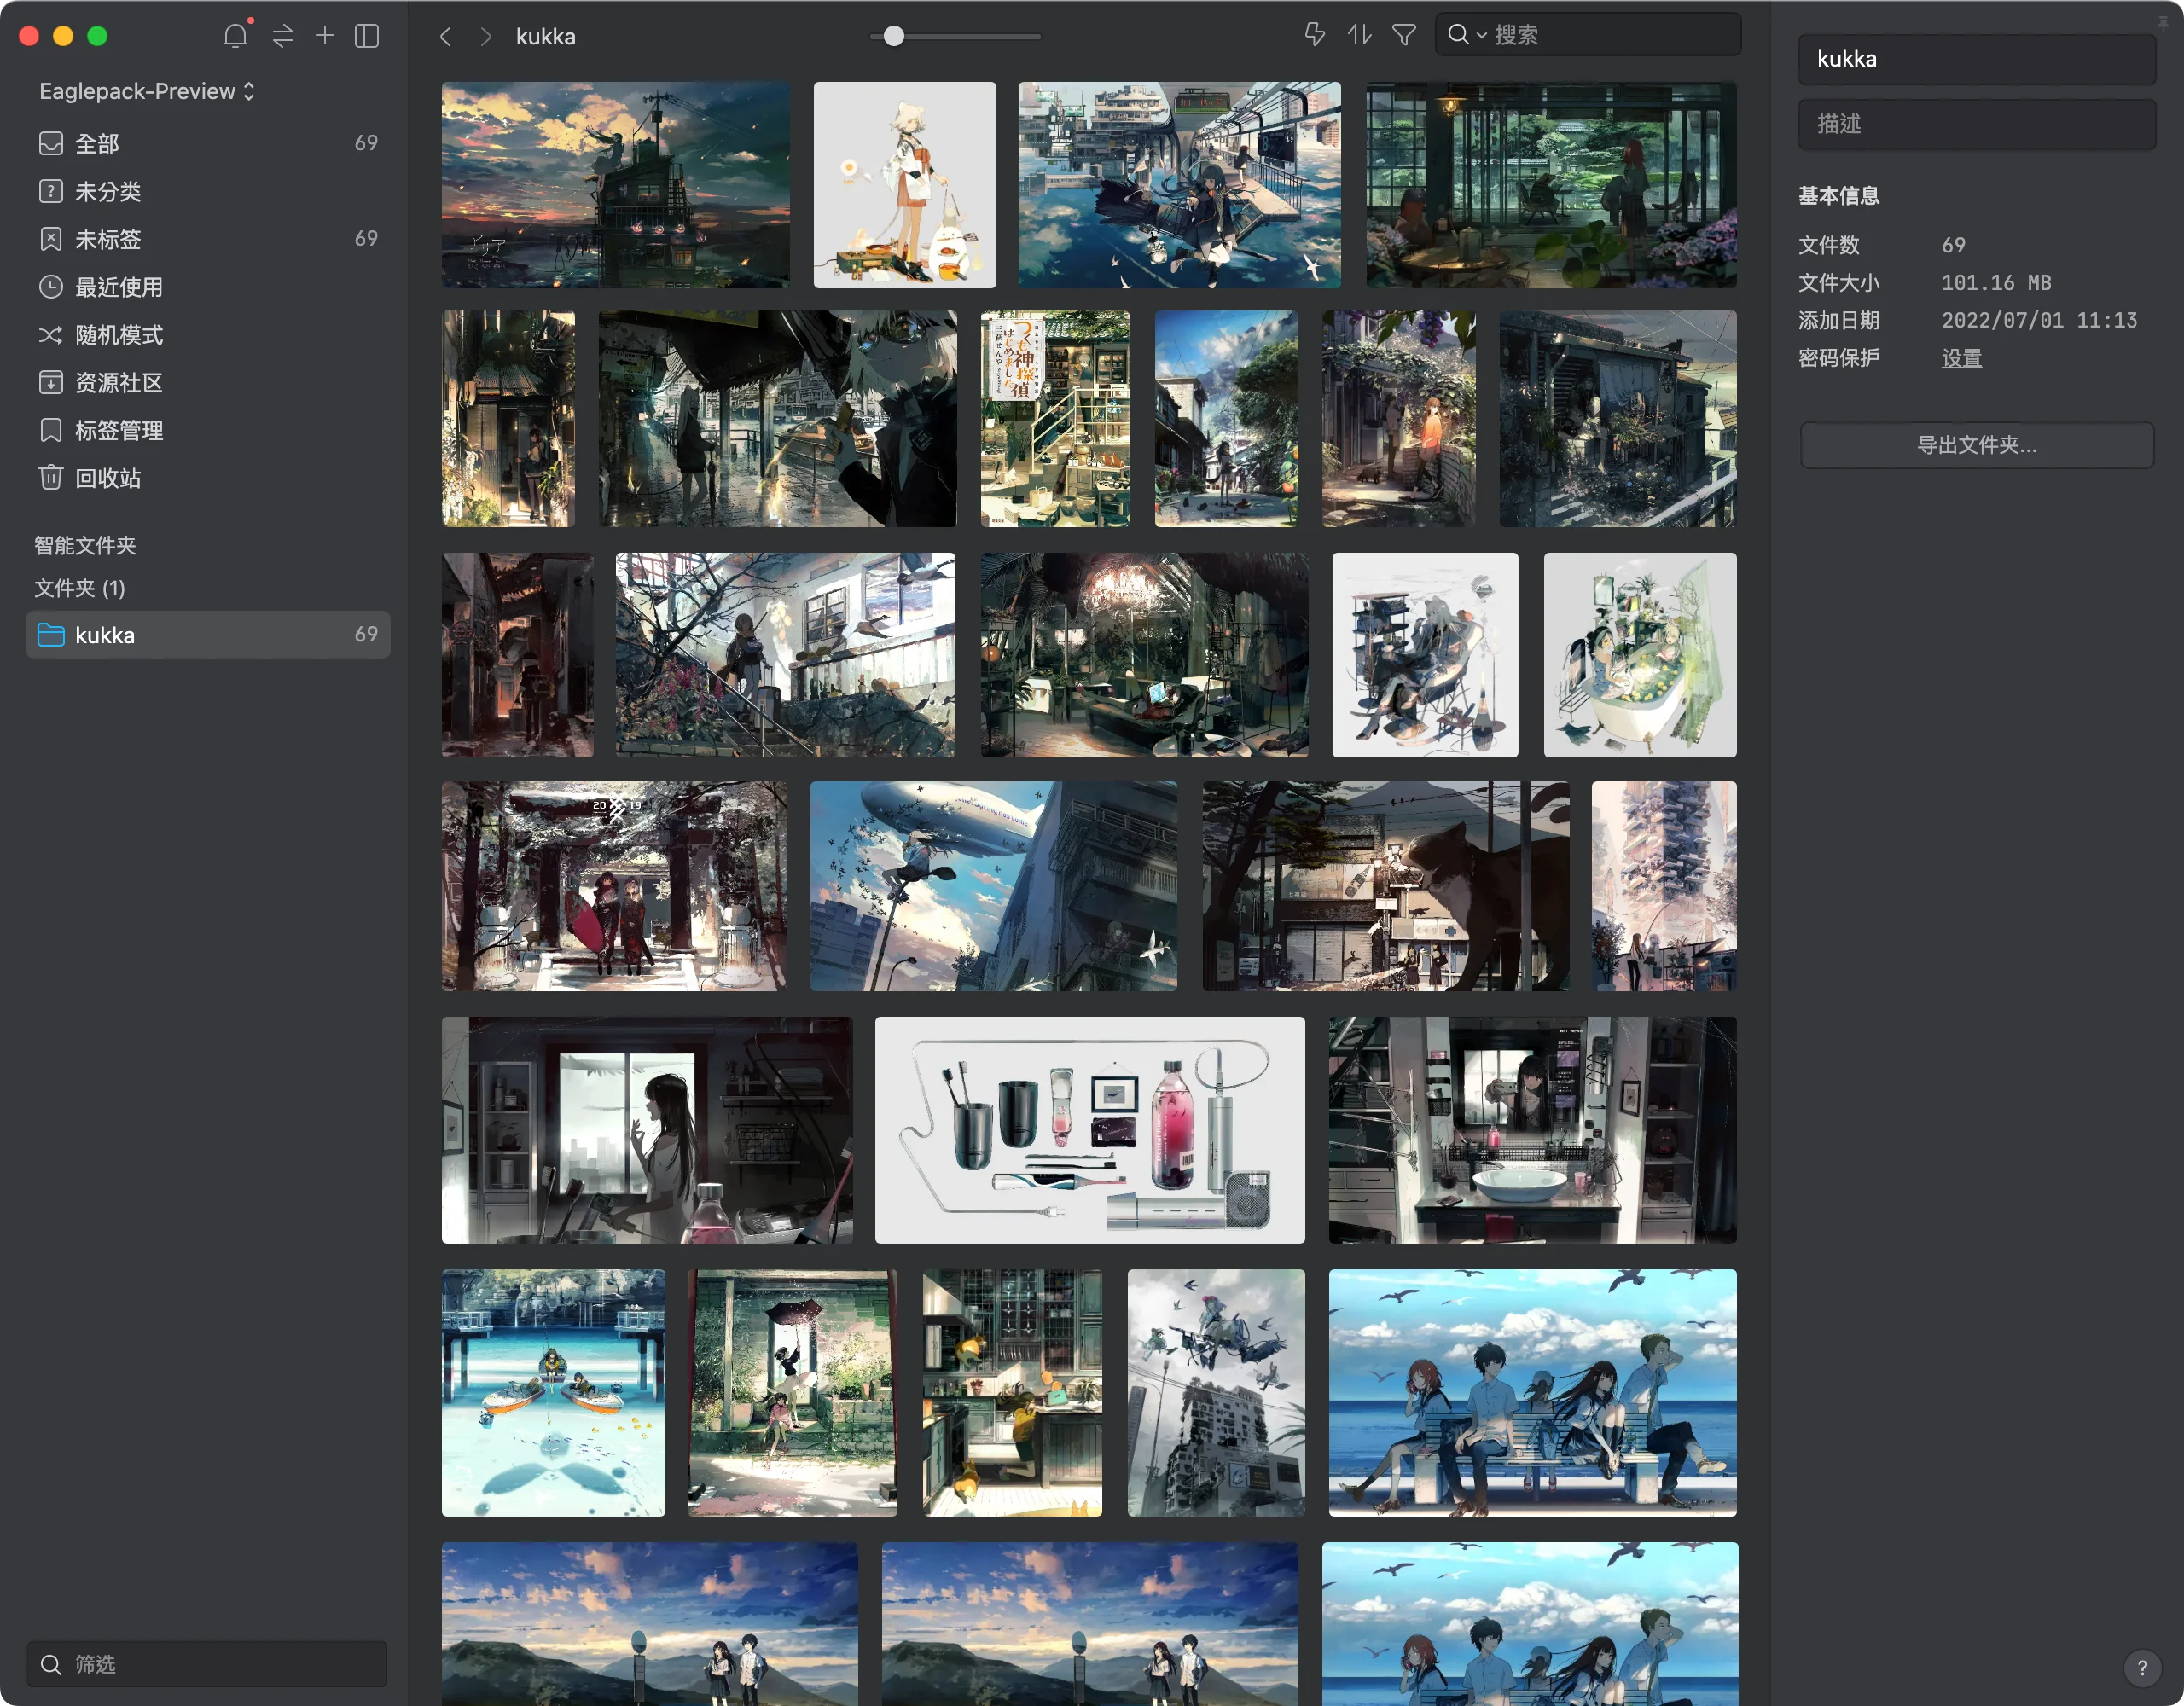This screenshot has height=1706, width=2184.
Task: Open 最近使用 in the sidebar
Action: coord(208,287)
